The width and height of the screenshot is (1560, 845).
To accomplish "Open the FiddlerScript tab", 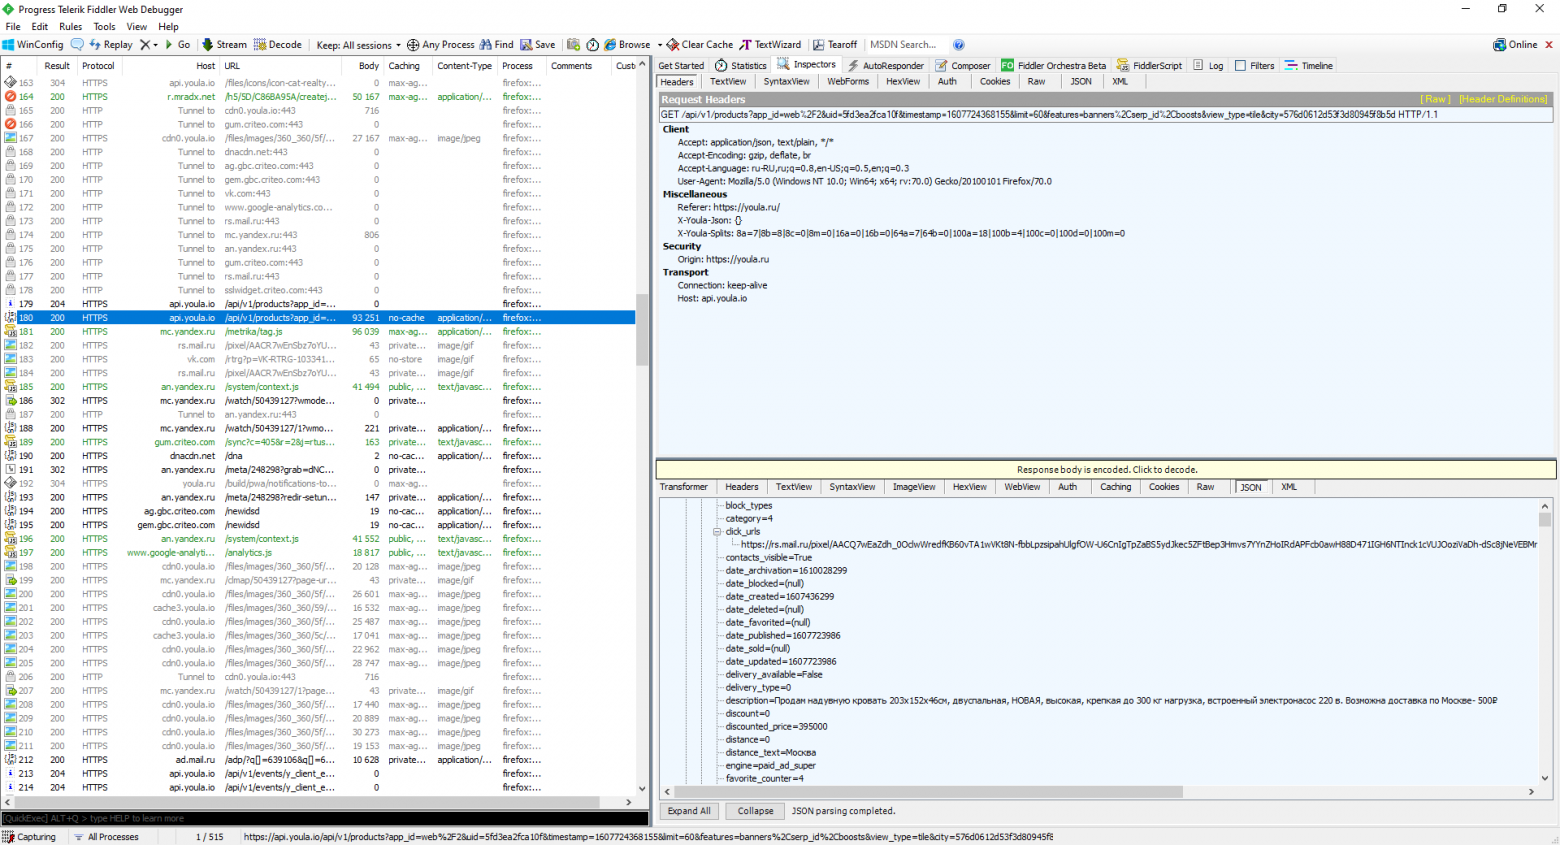I will click(x=1149, y=66).
